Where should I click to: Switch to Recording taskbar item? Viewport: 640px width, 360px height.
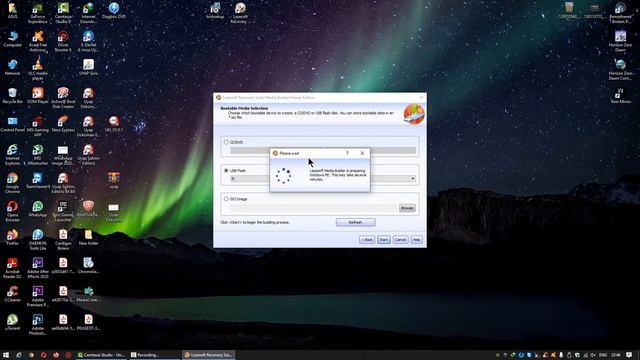pyautogui.click(x=154, y=355)
